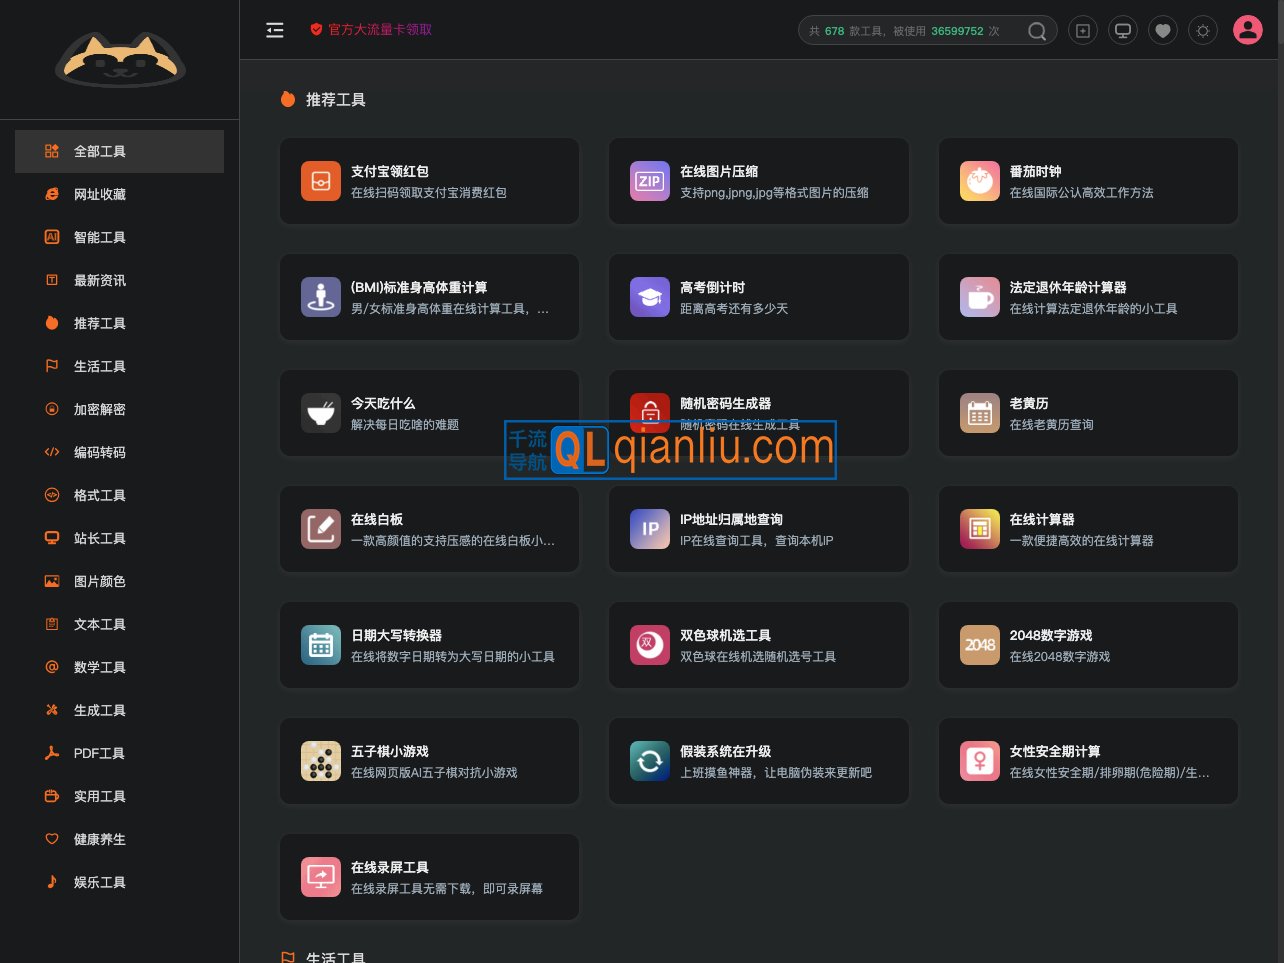
Task: Open the 双色球机选工具 ball icon
Action: point(650,645)
